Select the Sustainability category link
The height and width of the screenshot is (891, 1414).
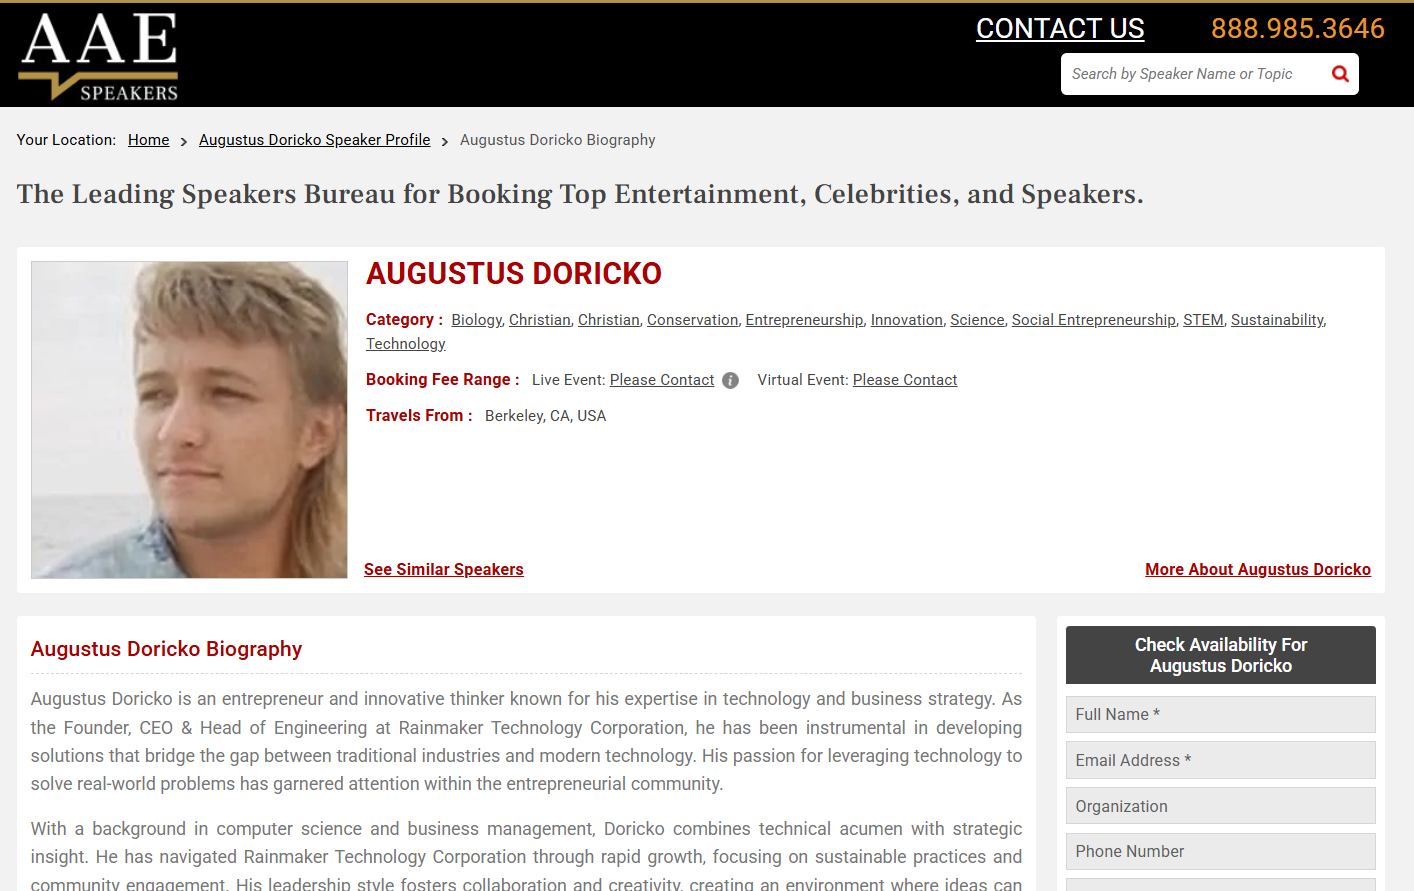click(x=1277, y=320)
